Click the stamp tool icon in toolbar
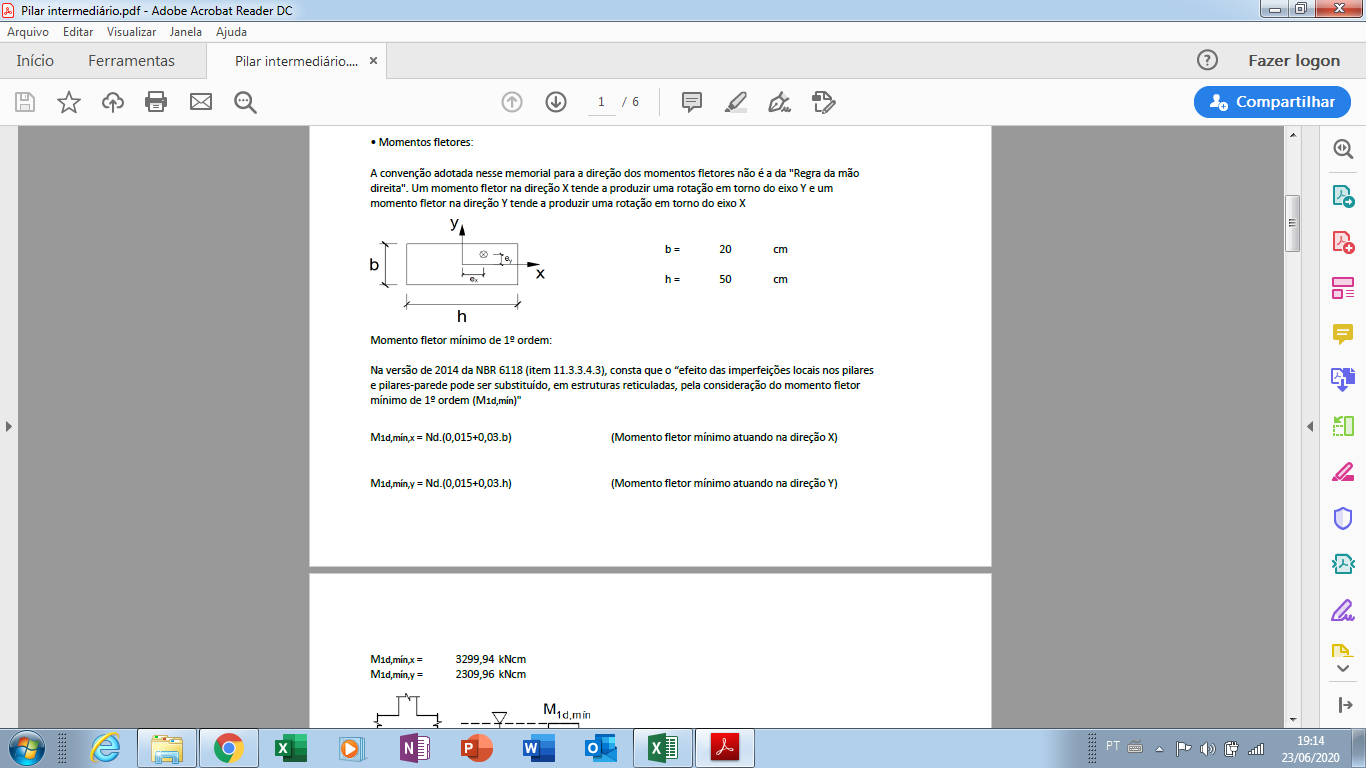 click(824, 102)
